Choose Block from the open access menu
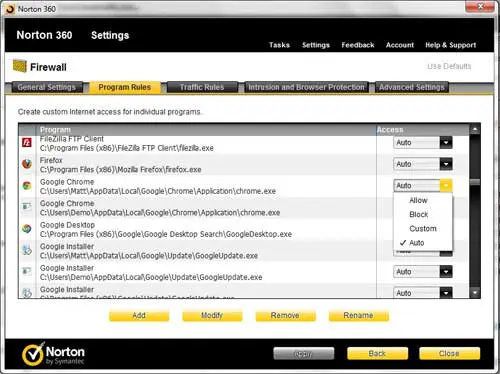Screen dimensions: 500x374 point(418,215)
